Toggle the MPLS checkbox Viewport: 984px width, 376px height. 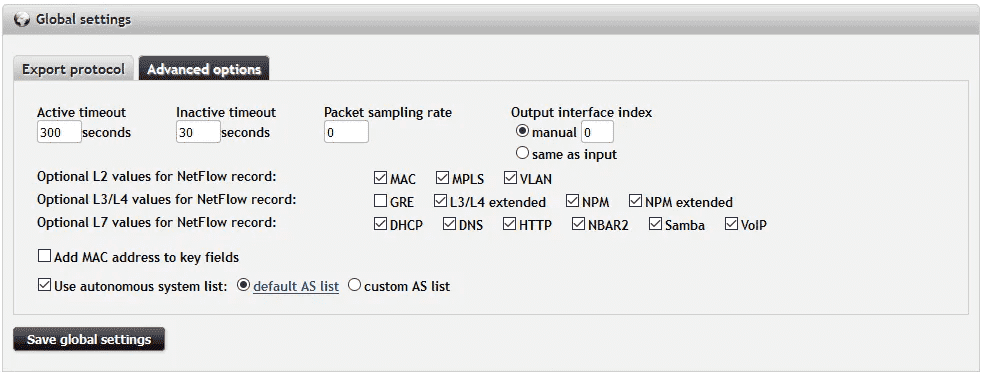pyautogui.click(x=442, y=178)
